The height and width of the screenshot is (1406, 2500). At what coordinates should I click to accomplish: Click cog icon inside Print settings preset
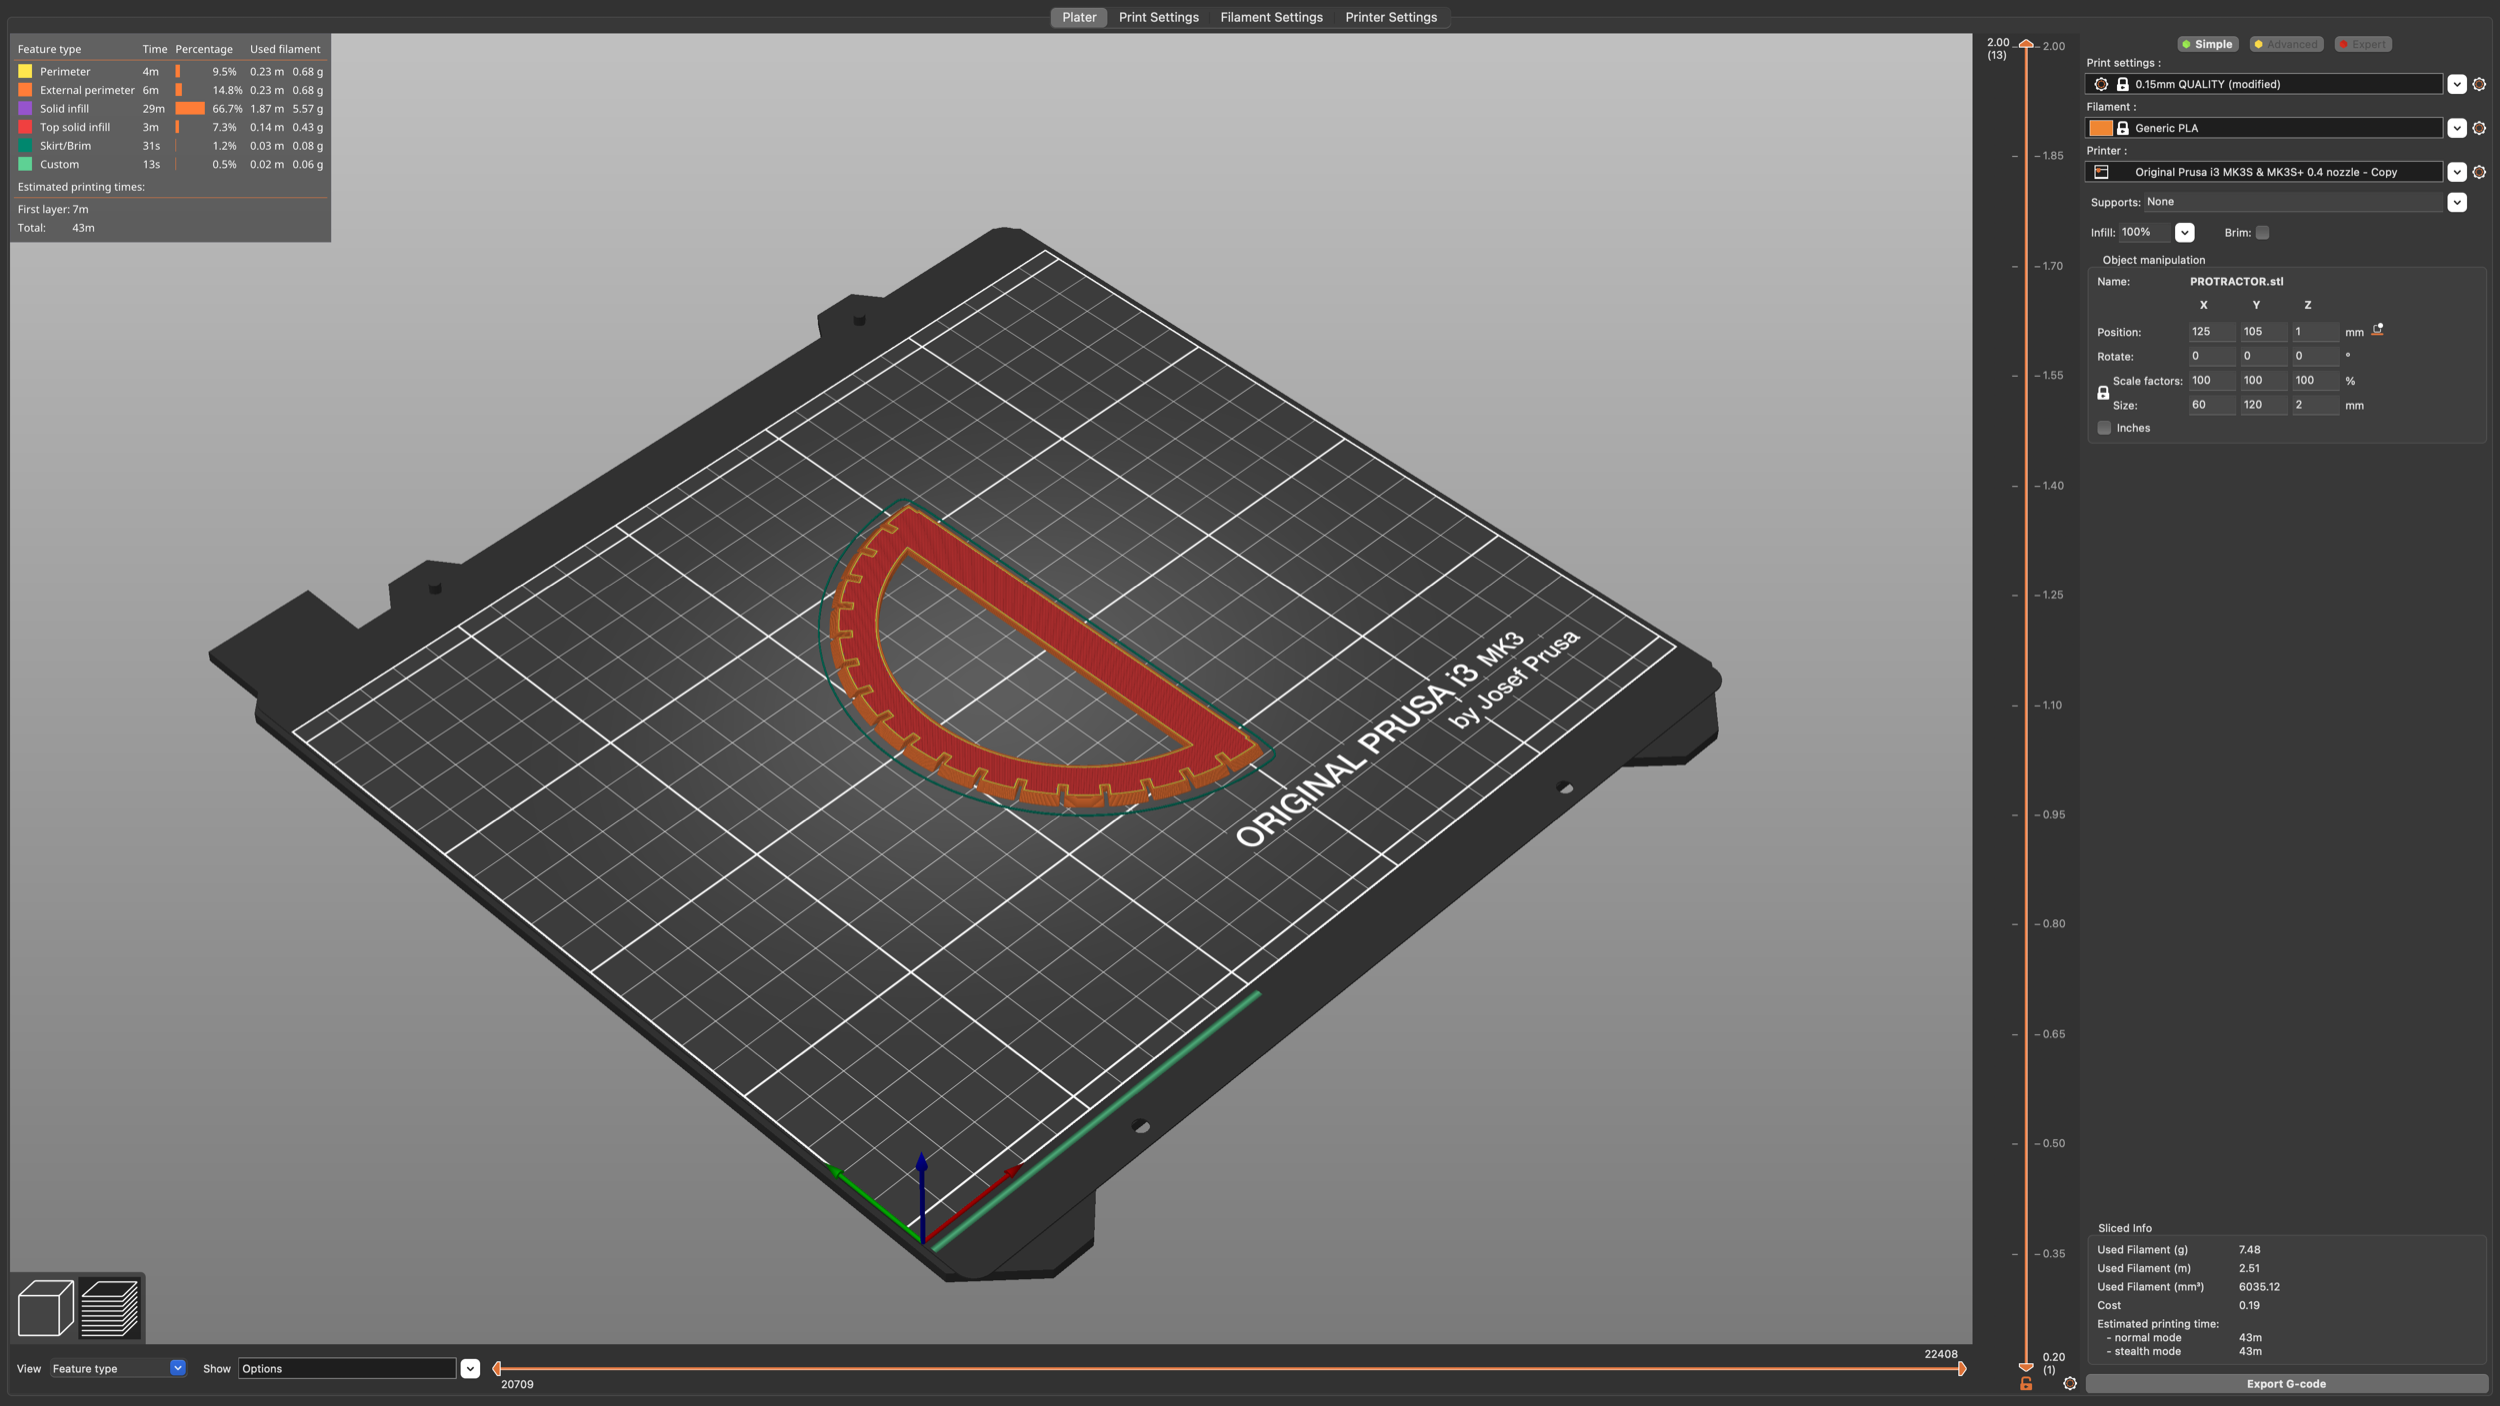click(2101, 84)
